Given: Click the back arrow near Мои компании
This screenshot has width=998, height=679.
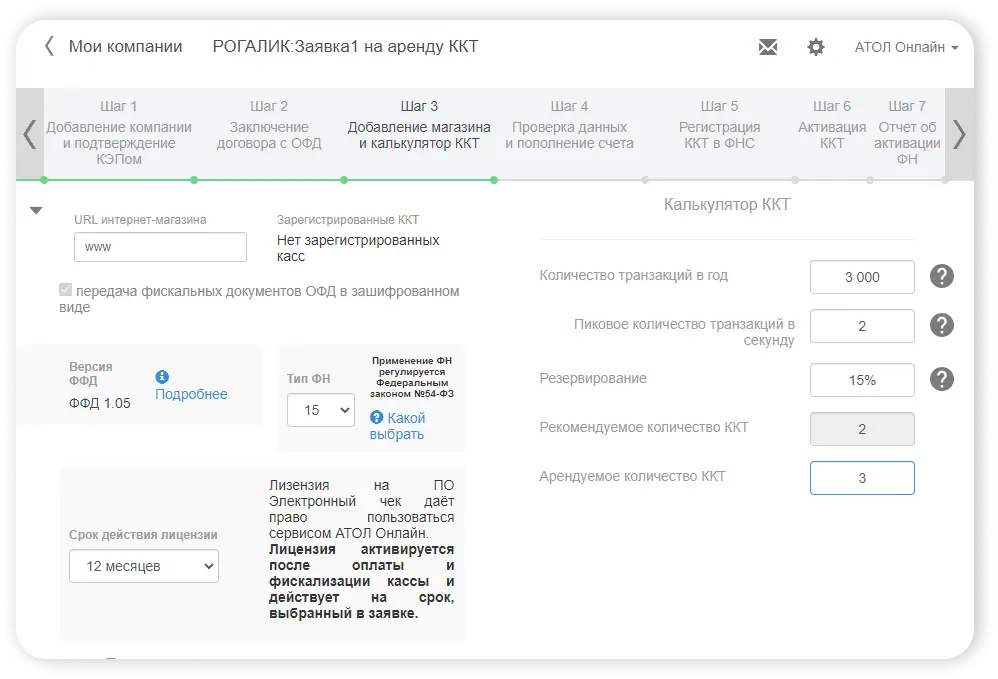Looking at the screenshot, I should (49, 46).
